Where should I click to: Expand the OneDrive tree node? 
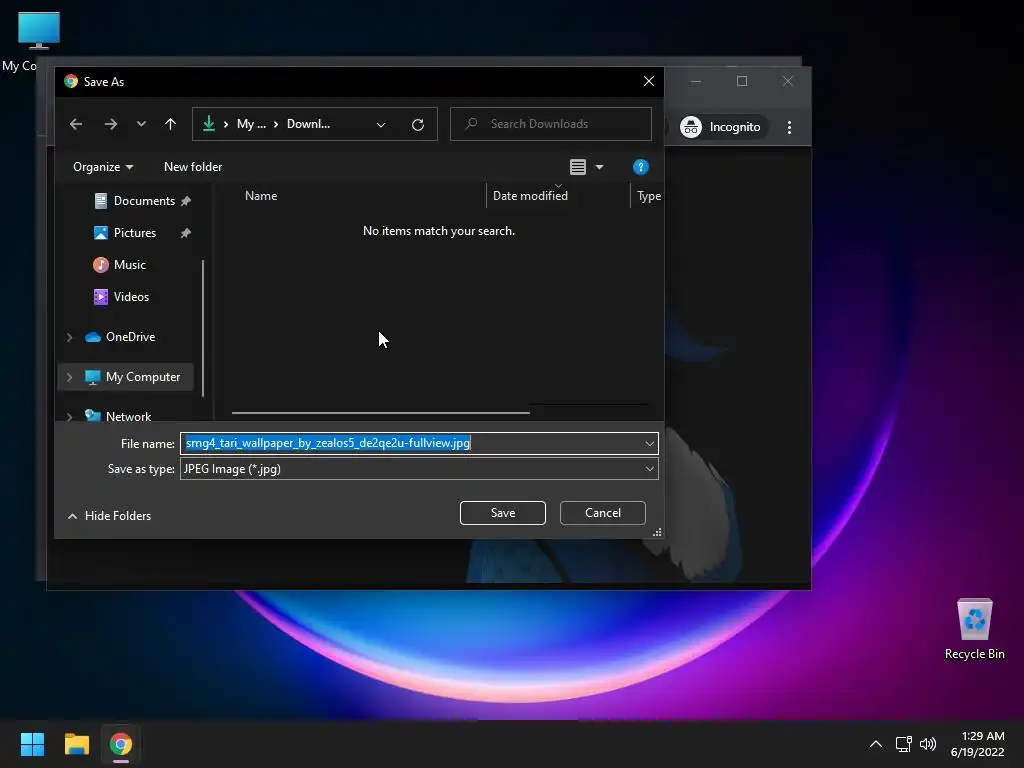click(x=70, y=338)
